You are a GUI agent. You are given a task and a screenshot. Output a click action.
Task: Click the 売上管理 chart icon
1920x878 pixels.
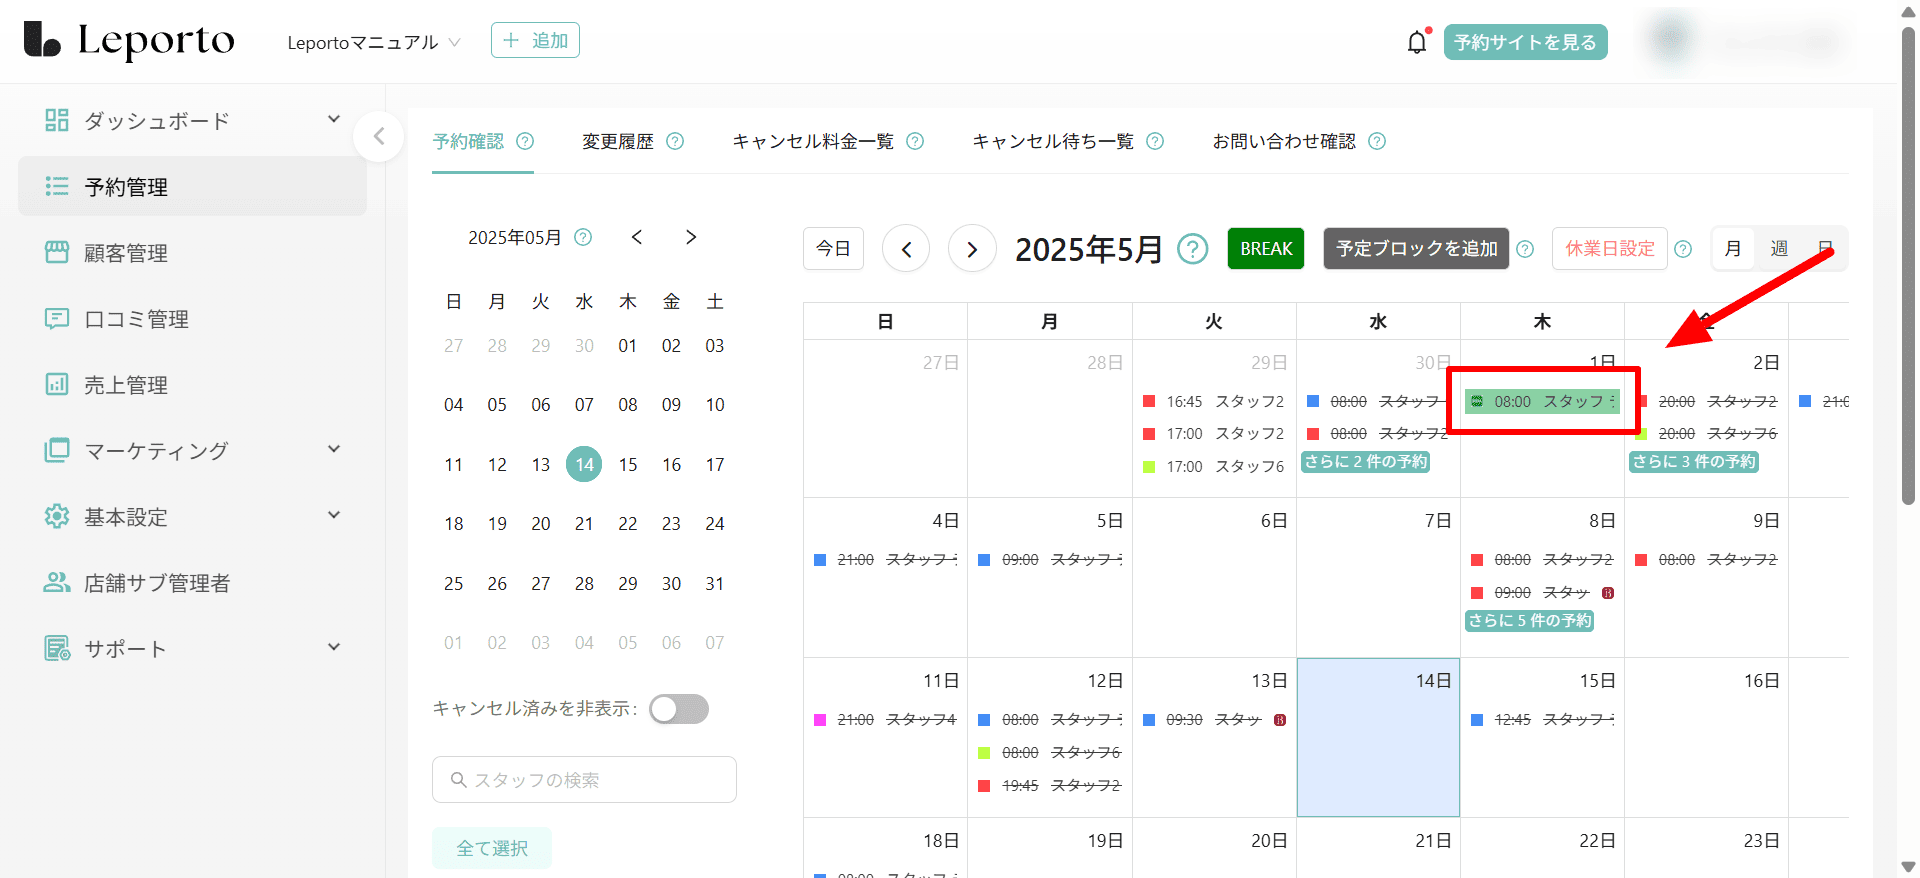coord(57,384)
